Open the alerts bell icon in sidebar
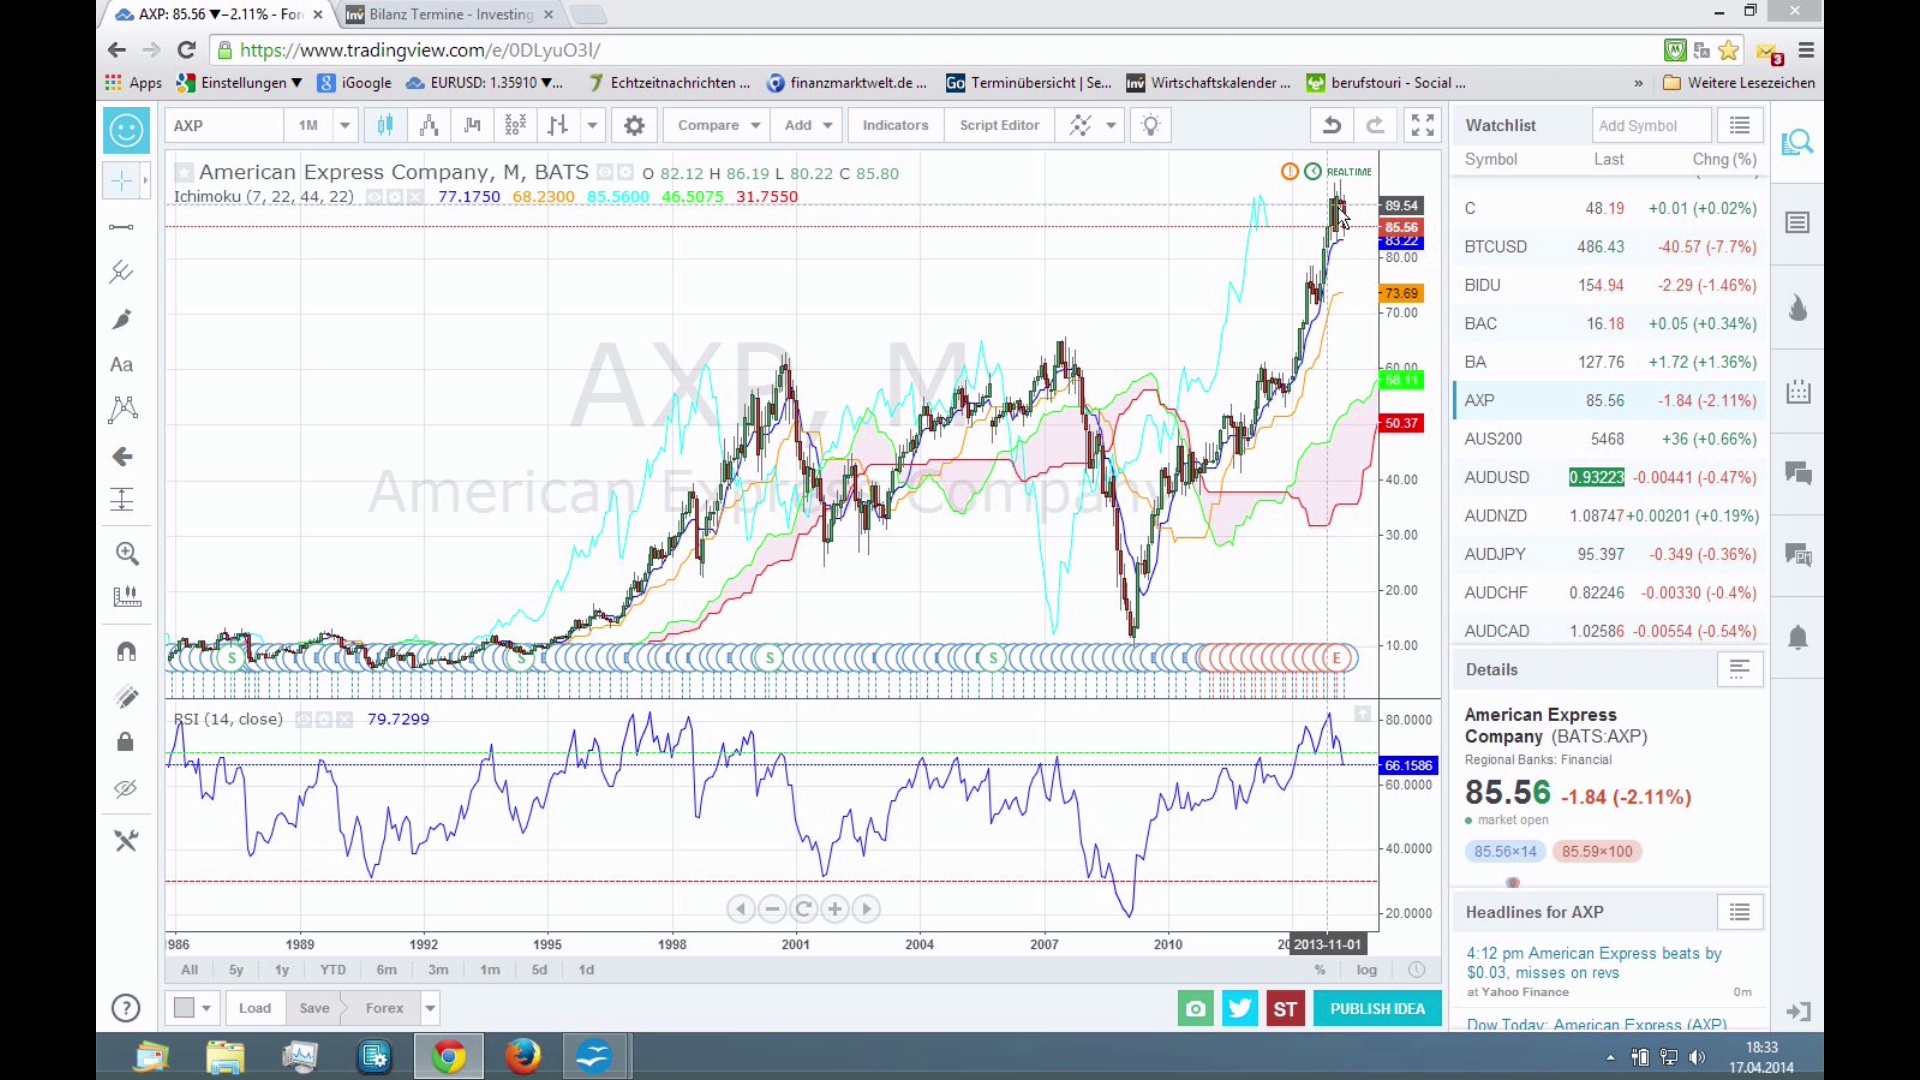Screen dimensions: 1920x1080 point(1798,638)
